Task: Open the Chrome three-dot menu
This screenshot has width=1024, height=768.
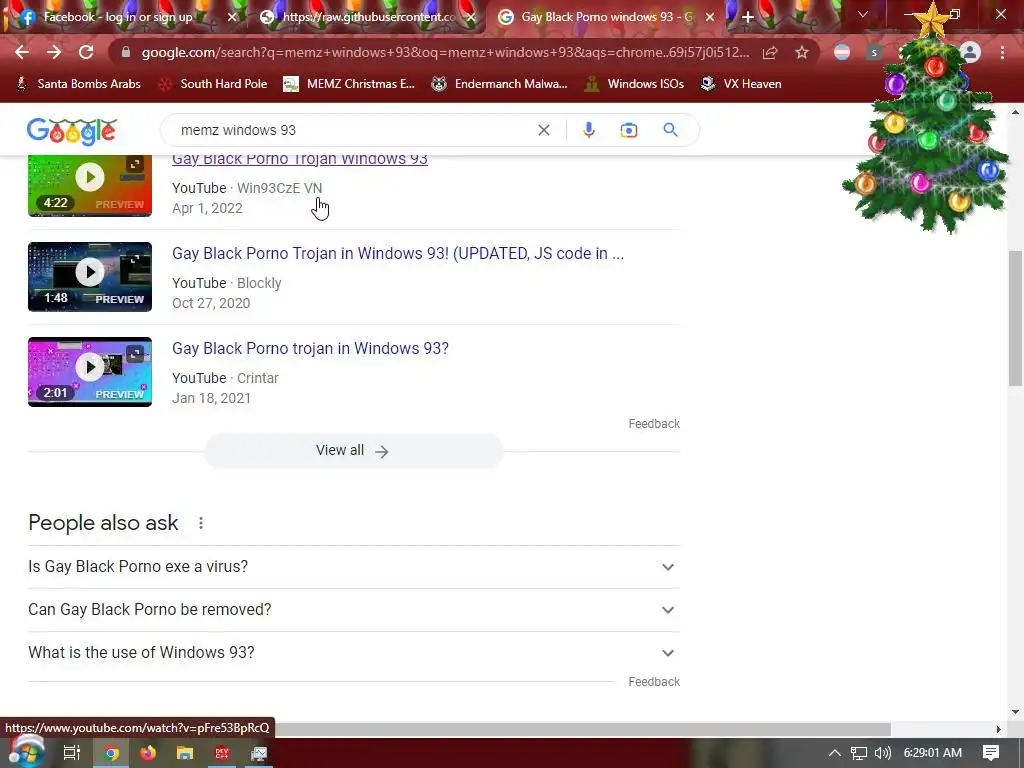Action: click(x=1002, y=52)
